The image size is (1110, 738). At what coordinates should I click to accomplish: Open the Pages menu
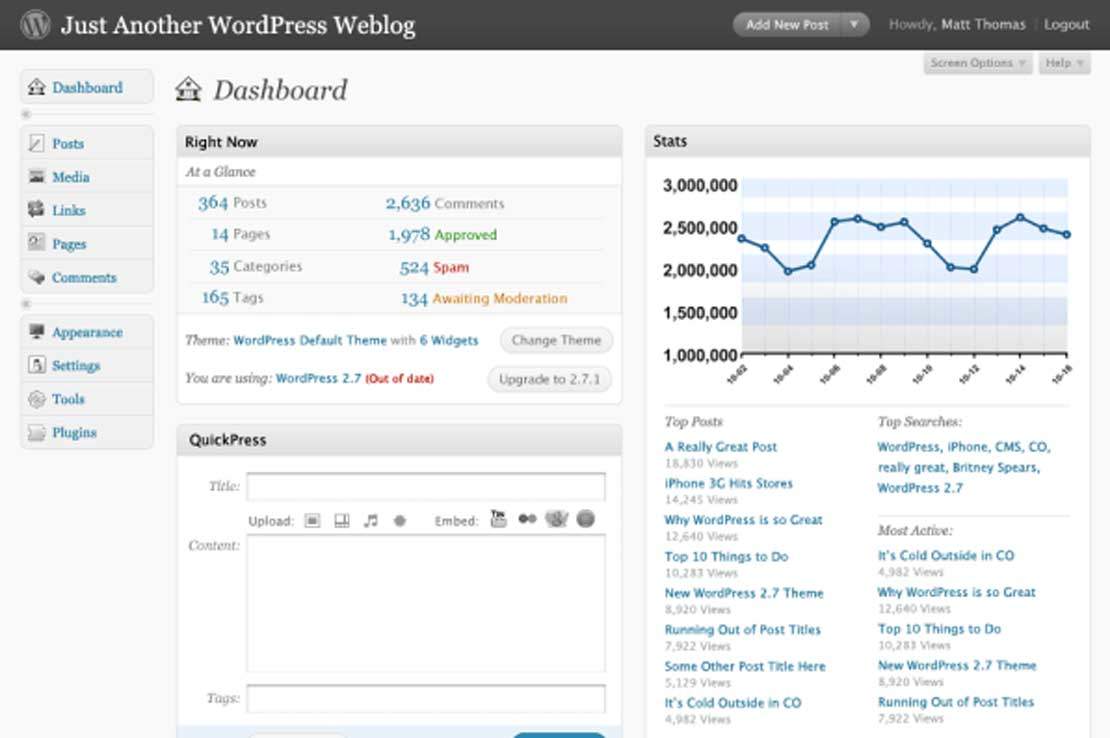tap(87, 243)
